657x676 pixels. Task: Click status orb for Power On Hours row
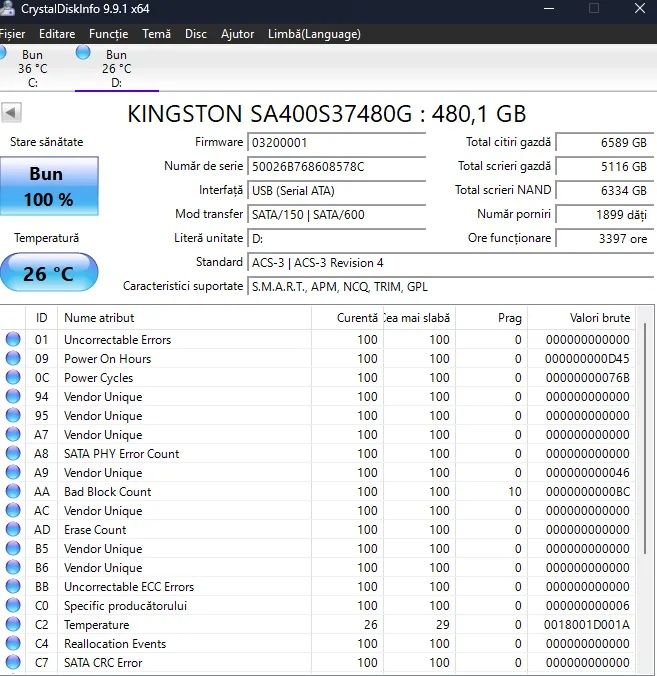13,358
